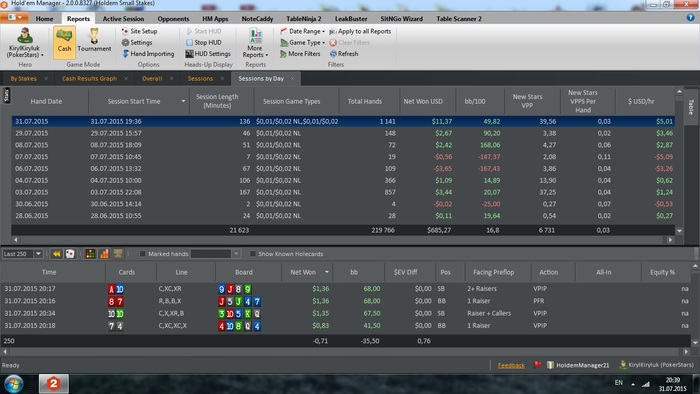Open the application menu orb button
700x394 pixels.
pos(14,18)
